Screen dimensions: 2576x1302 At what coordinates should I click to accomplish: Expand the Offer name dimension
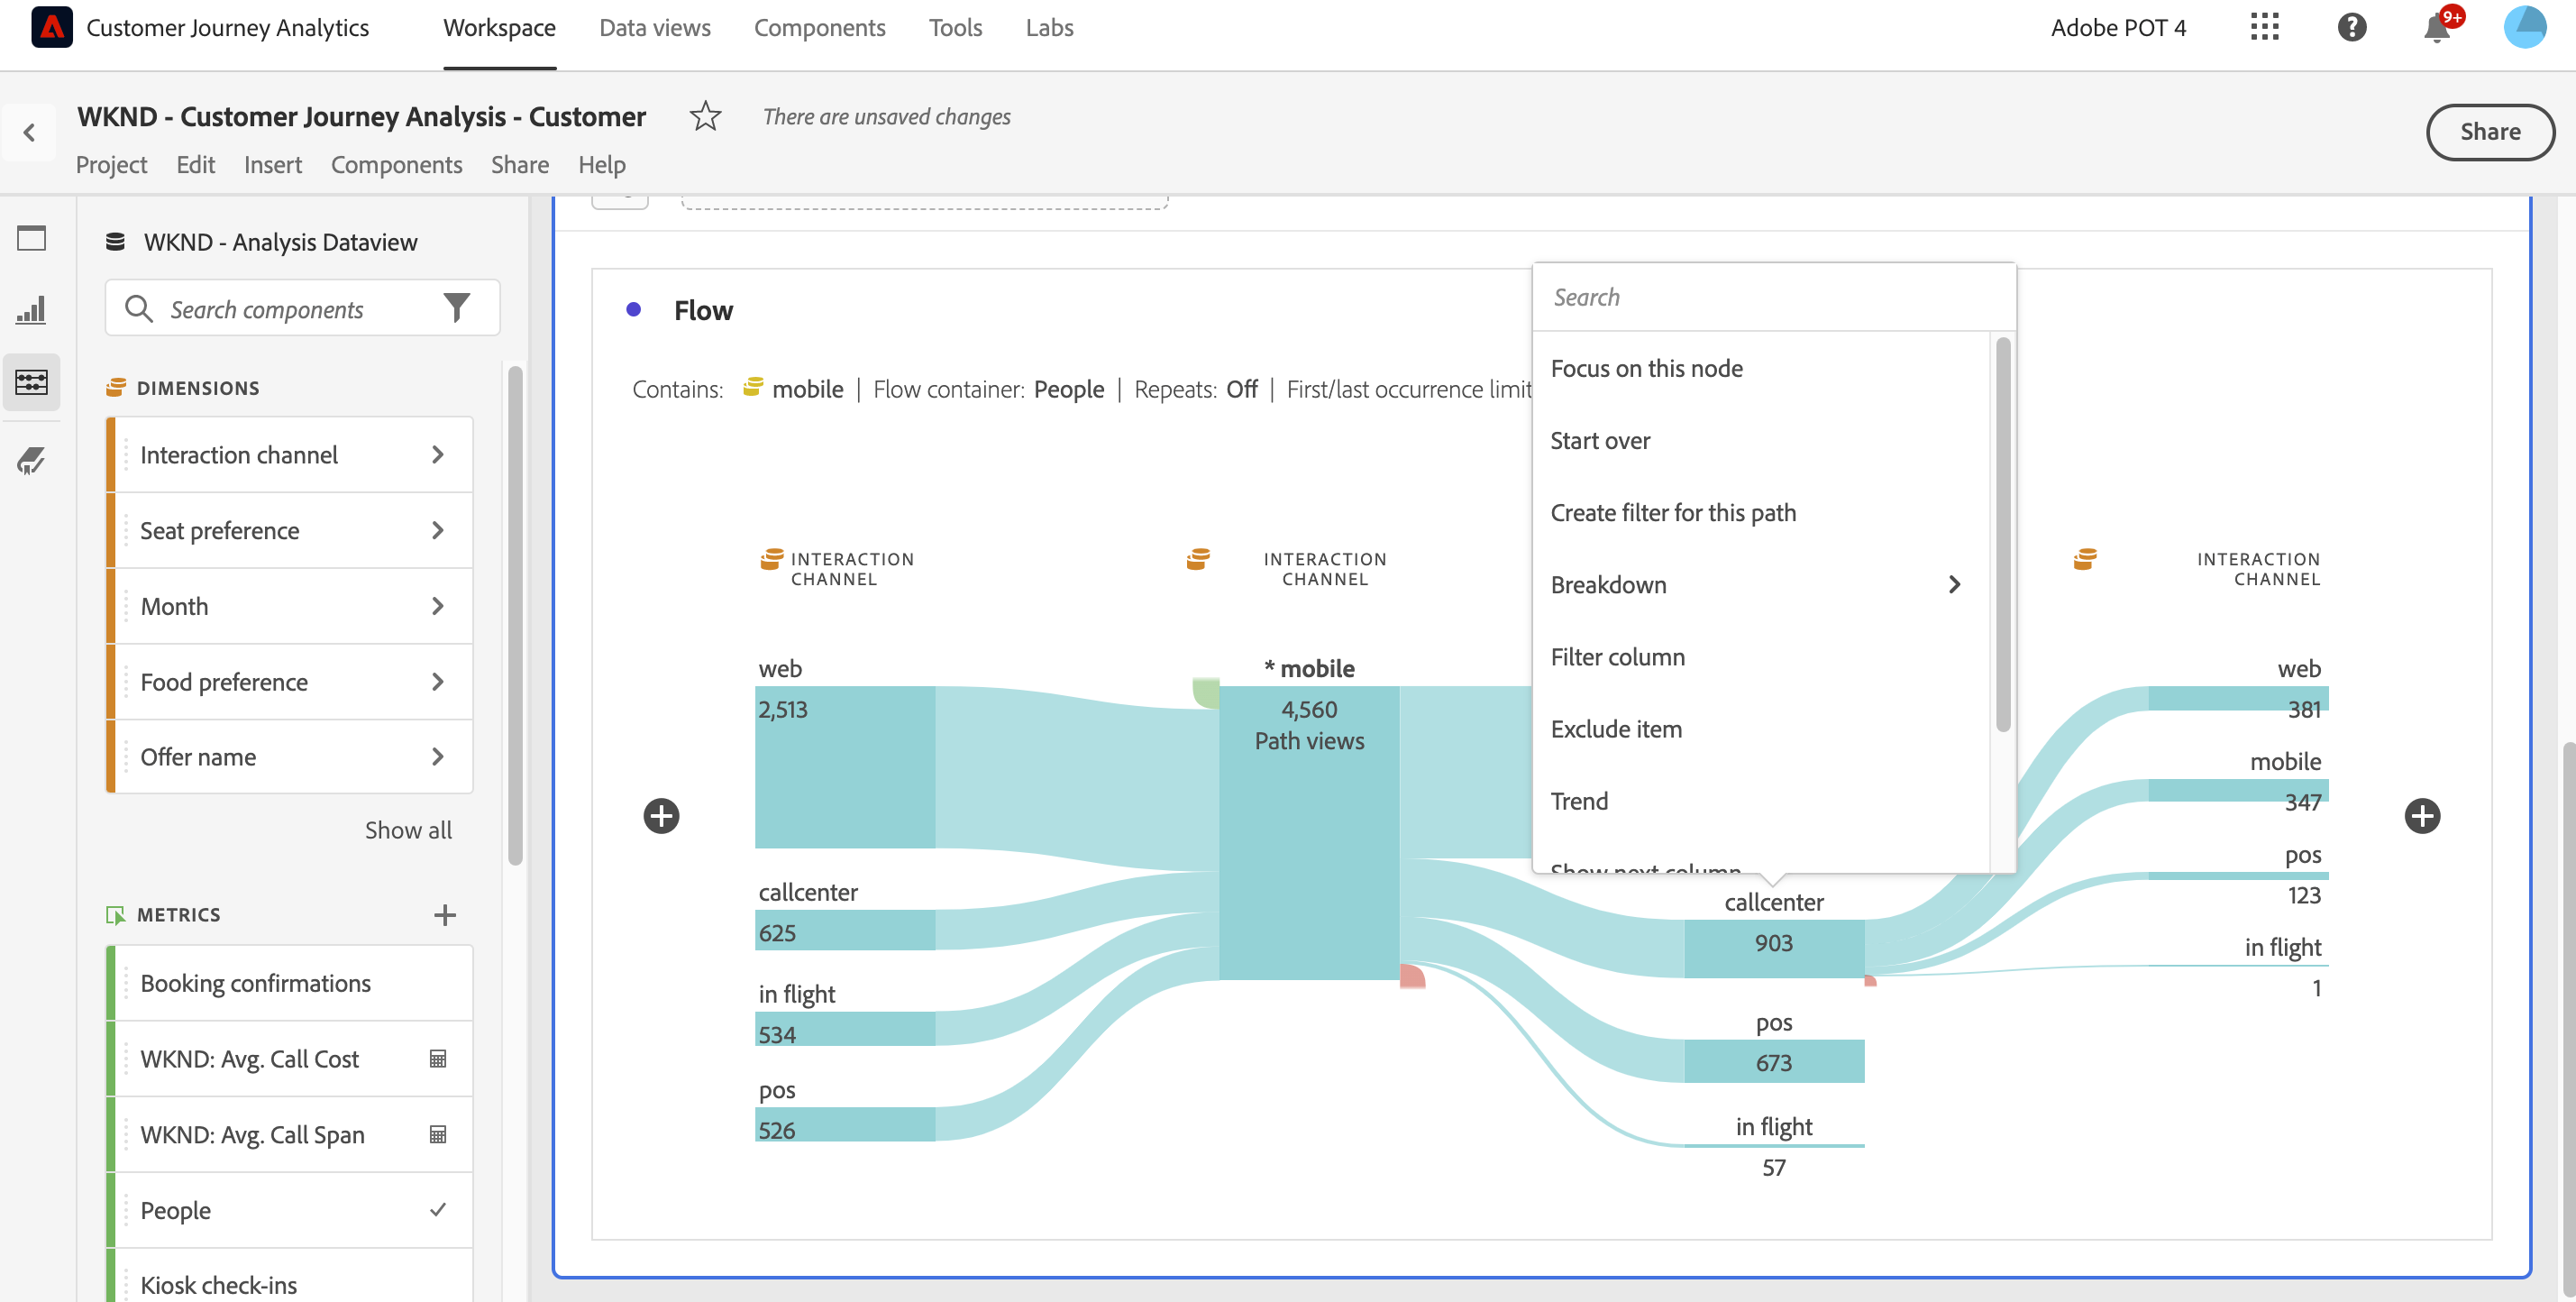click(437, 756)
